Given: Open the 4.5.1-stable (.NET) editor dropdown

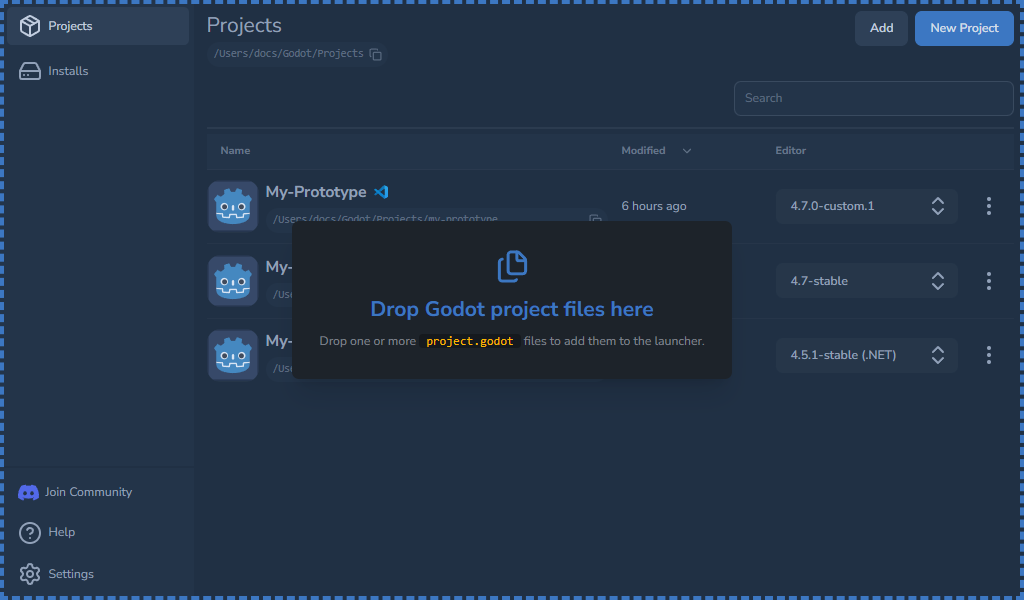Looking at the screenshot, I should 867,355.
